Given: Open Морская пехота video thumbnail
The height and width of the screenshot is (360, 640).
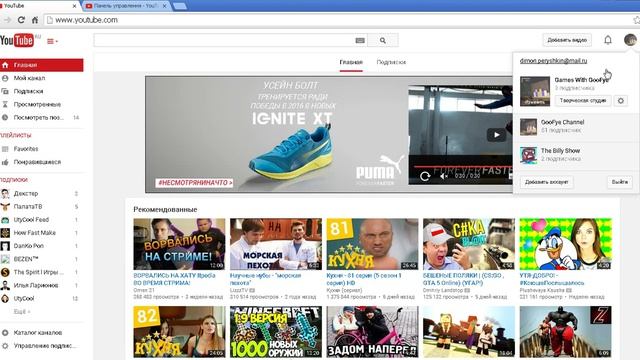Looking at the screenshot, I should [x=276, y=244].
